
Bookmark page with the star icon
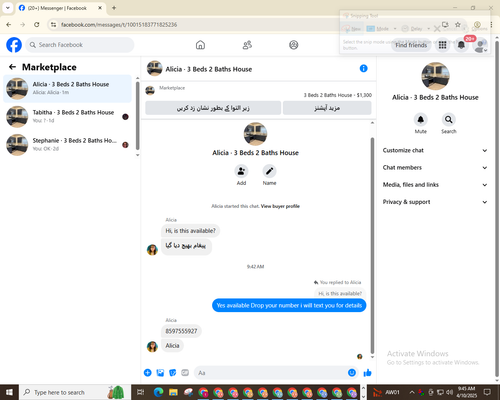coord(458,24)
